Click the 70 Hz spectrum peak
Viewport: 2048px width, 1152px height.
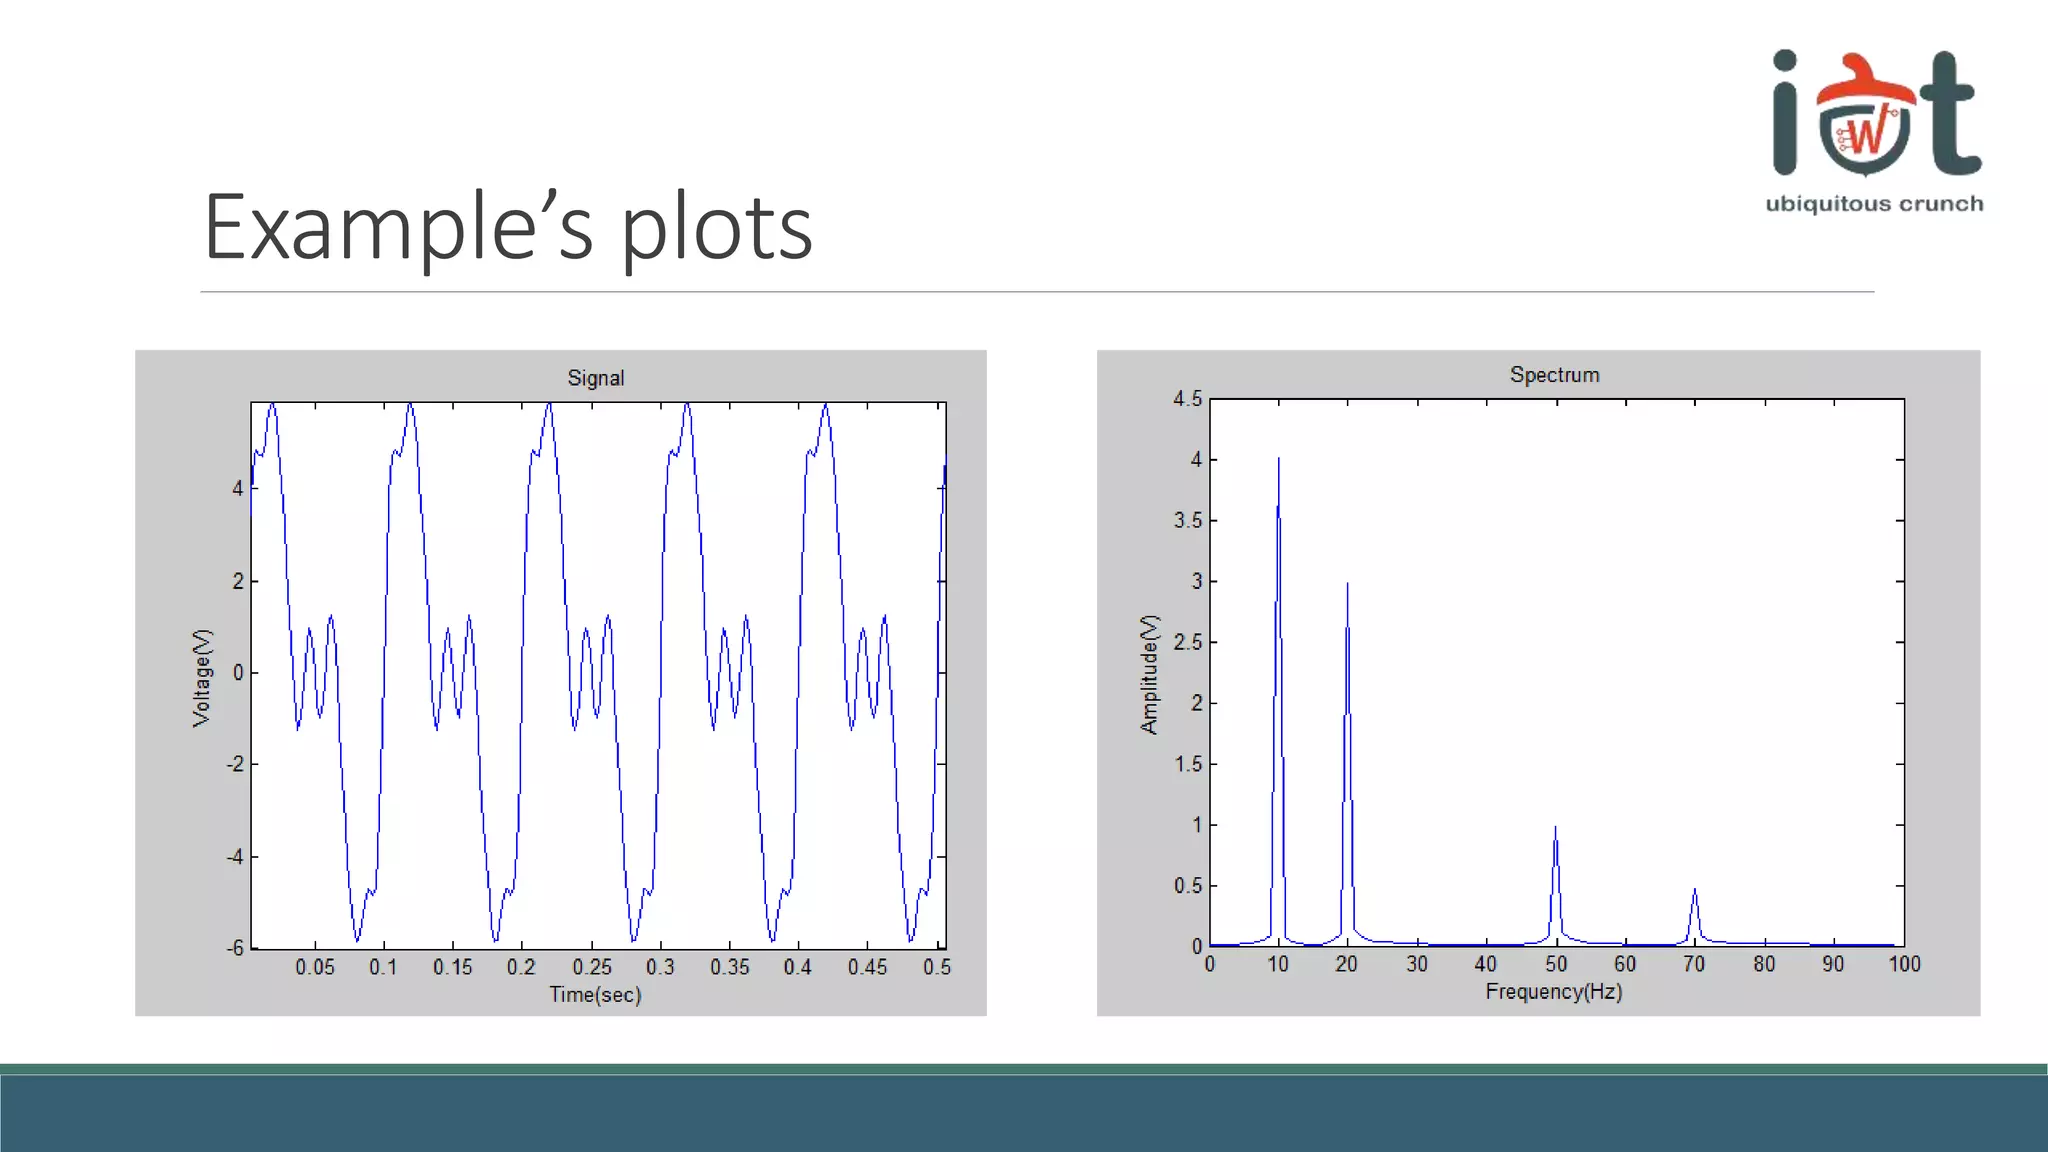1694,915
